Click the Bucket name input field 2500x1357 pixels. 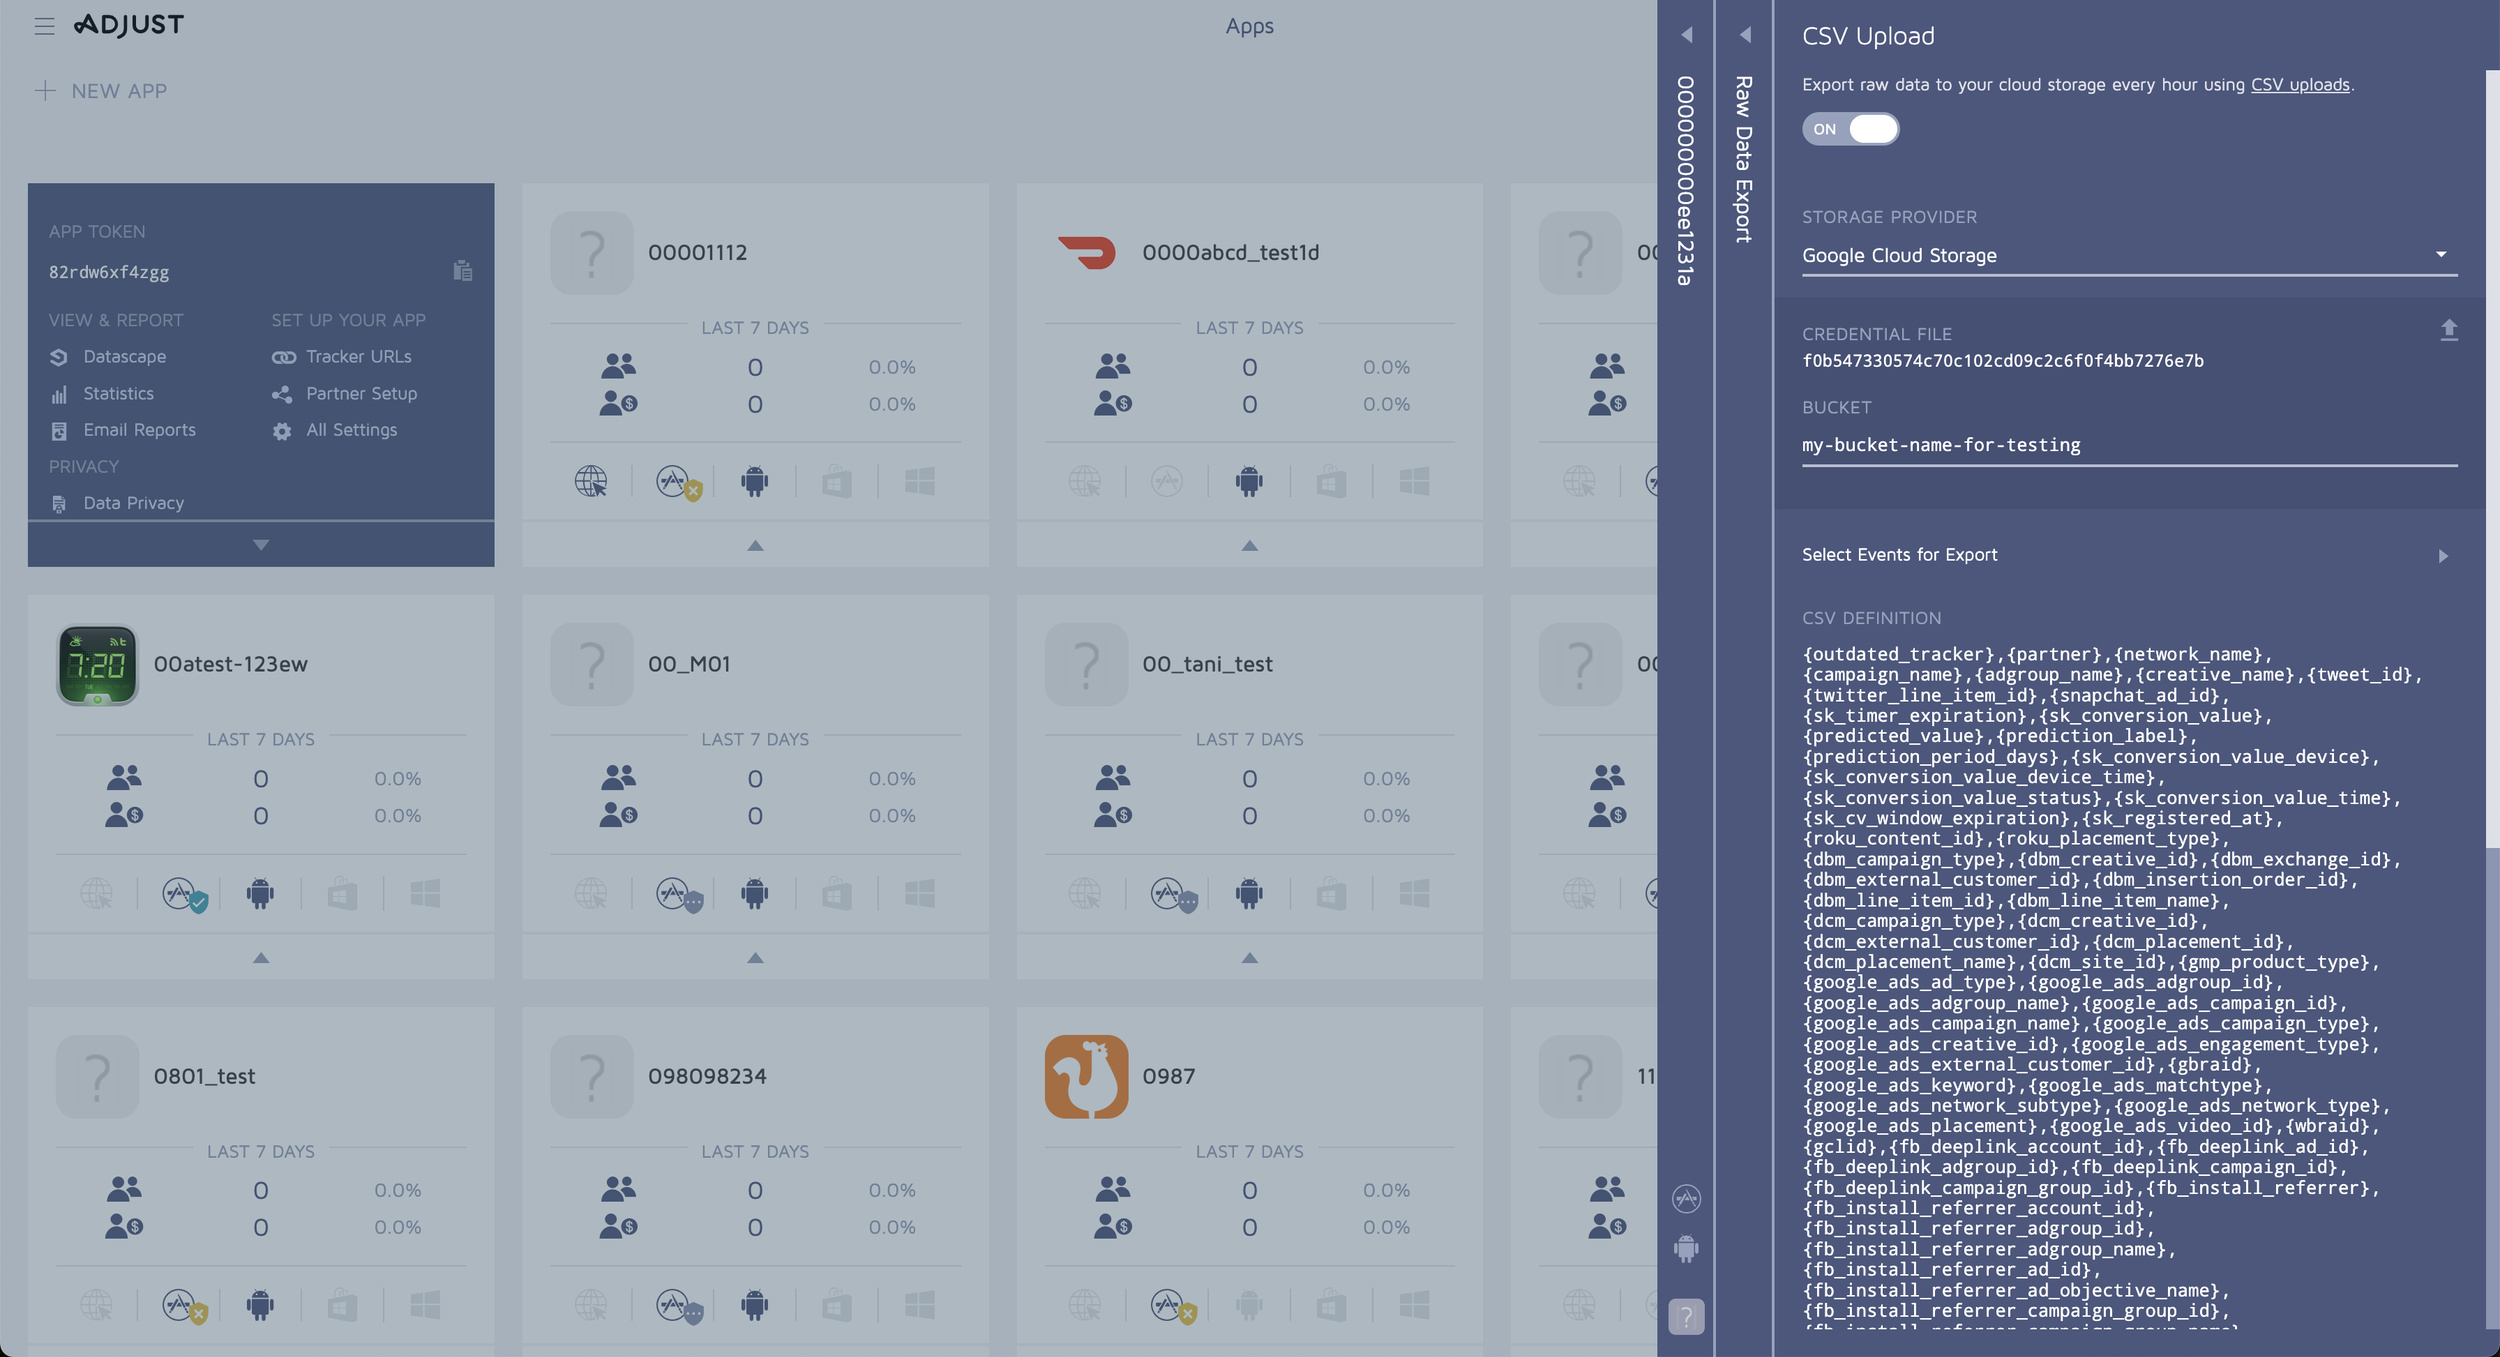click(2128, 445)
